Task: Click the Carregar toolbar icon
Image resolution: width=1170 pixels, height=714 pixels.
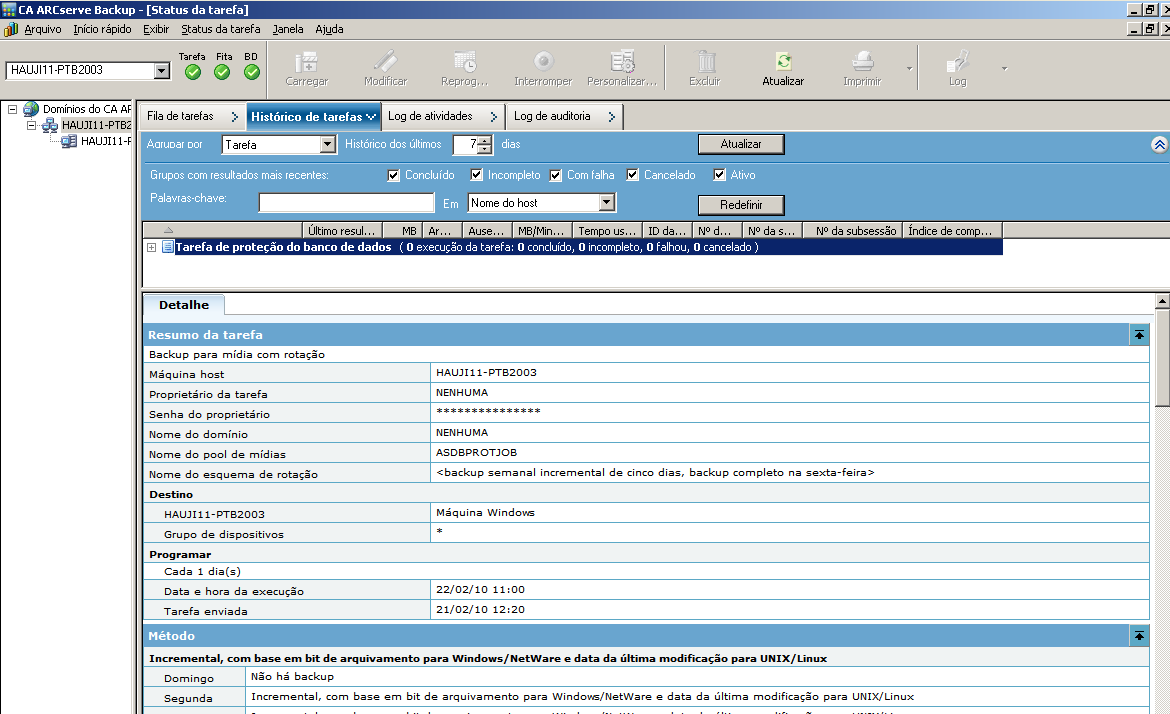Action: [306, 62]
